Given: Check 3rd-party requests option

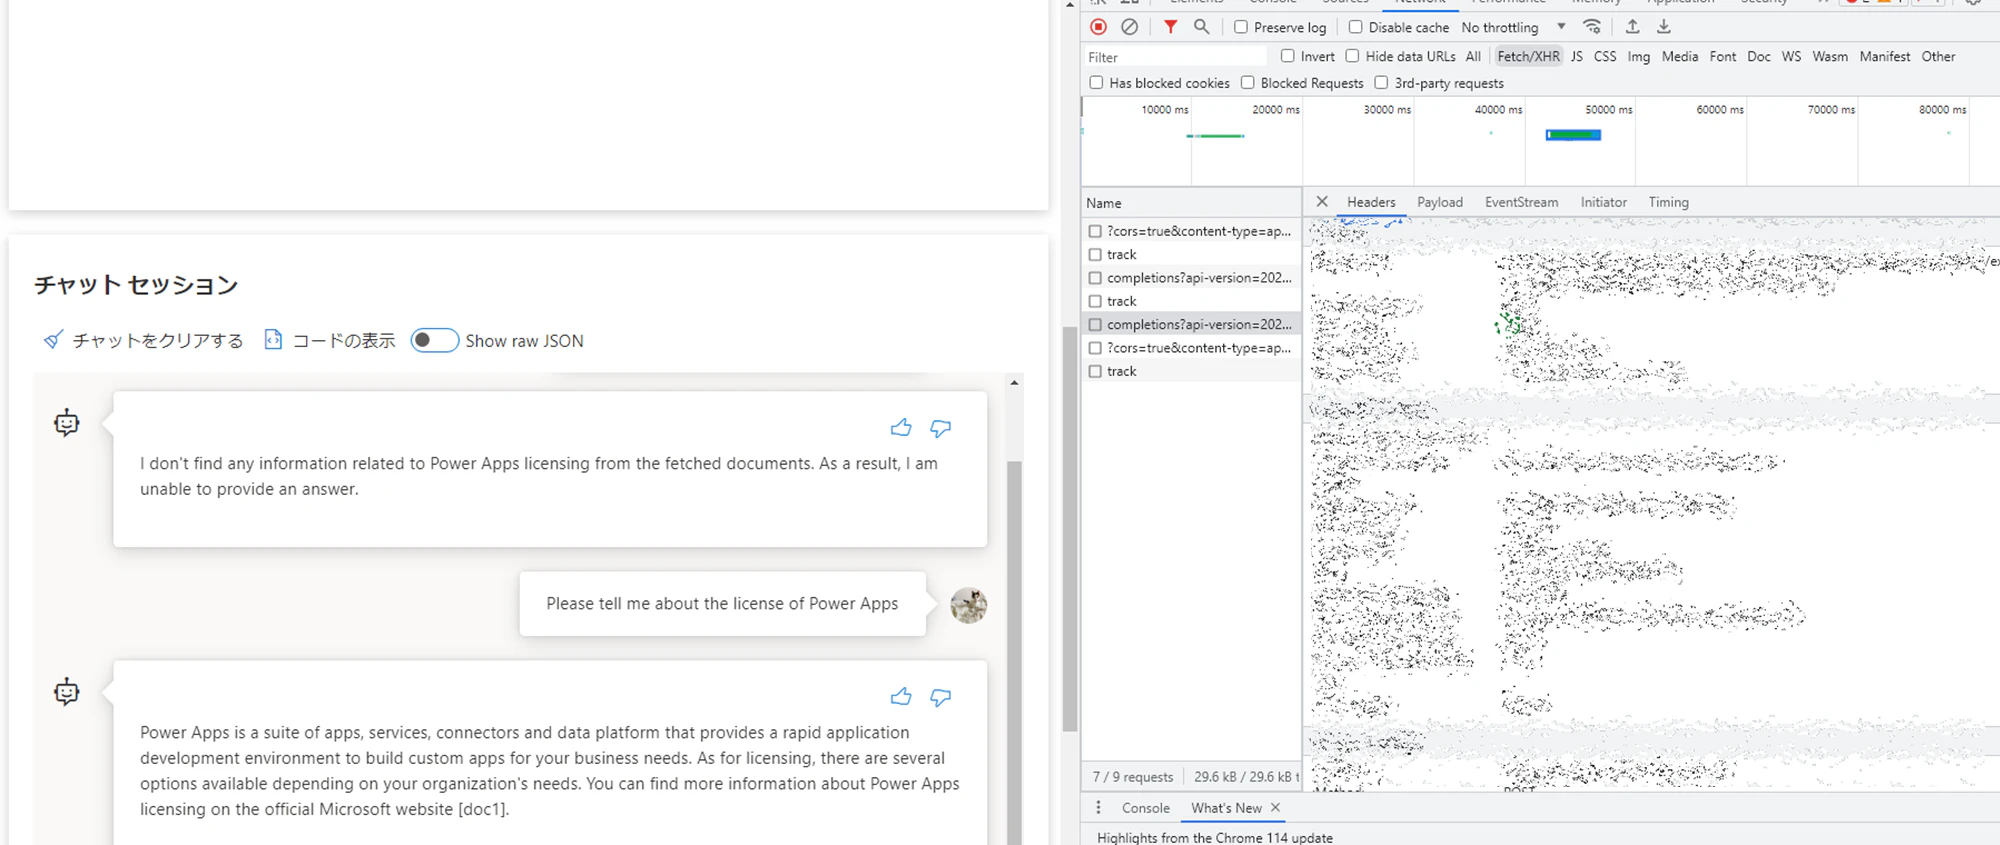Looking at the screenshot, I should coord(1381,83).
